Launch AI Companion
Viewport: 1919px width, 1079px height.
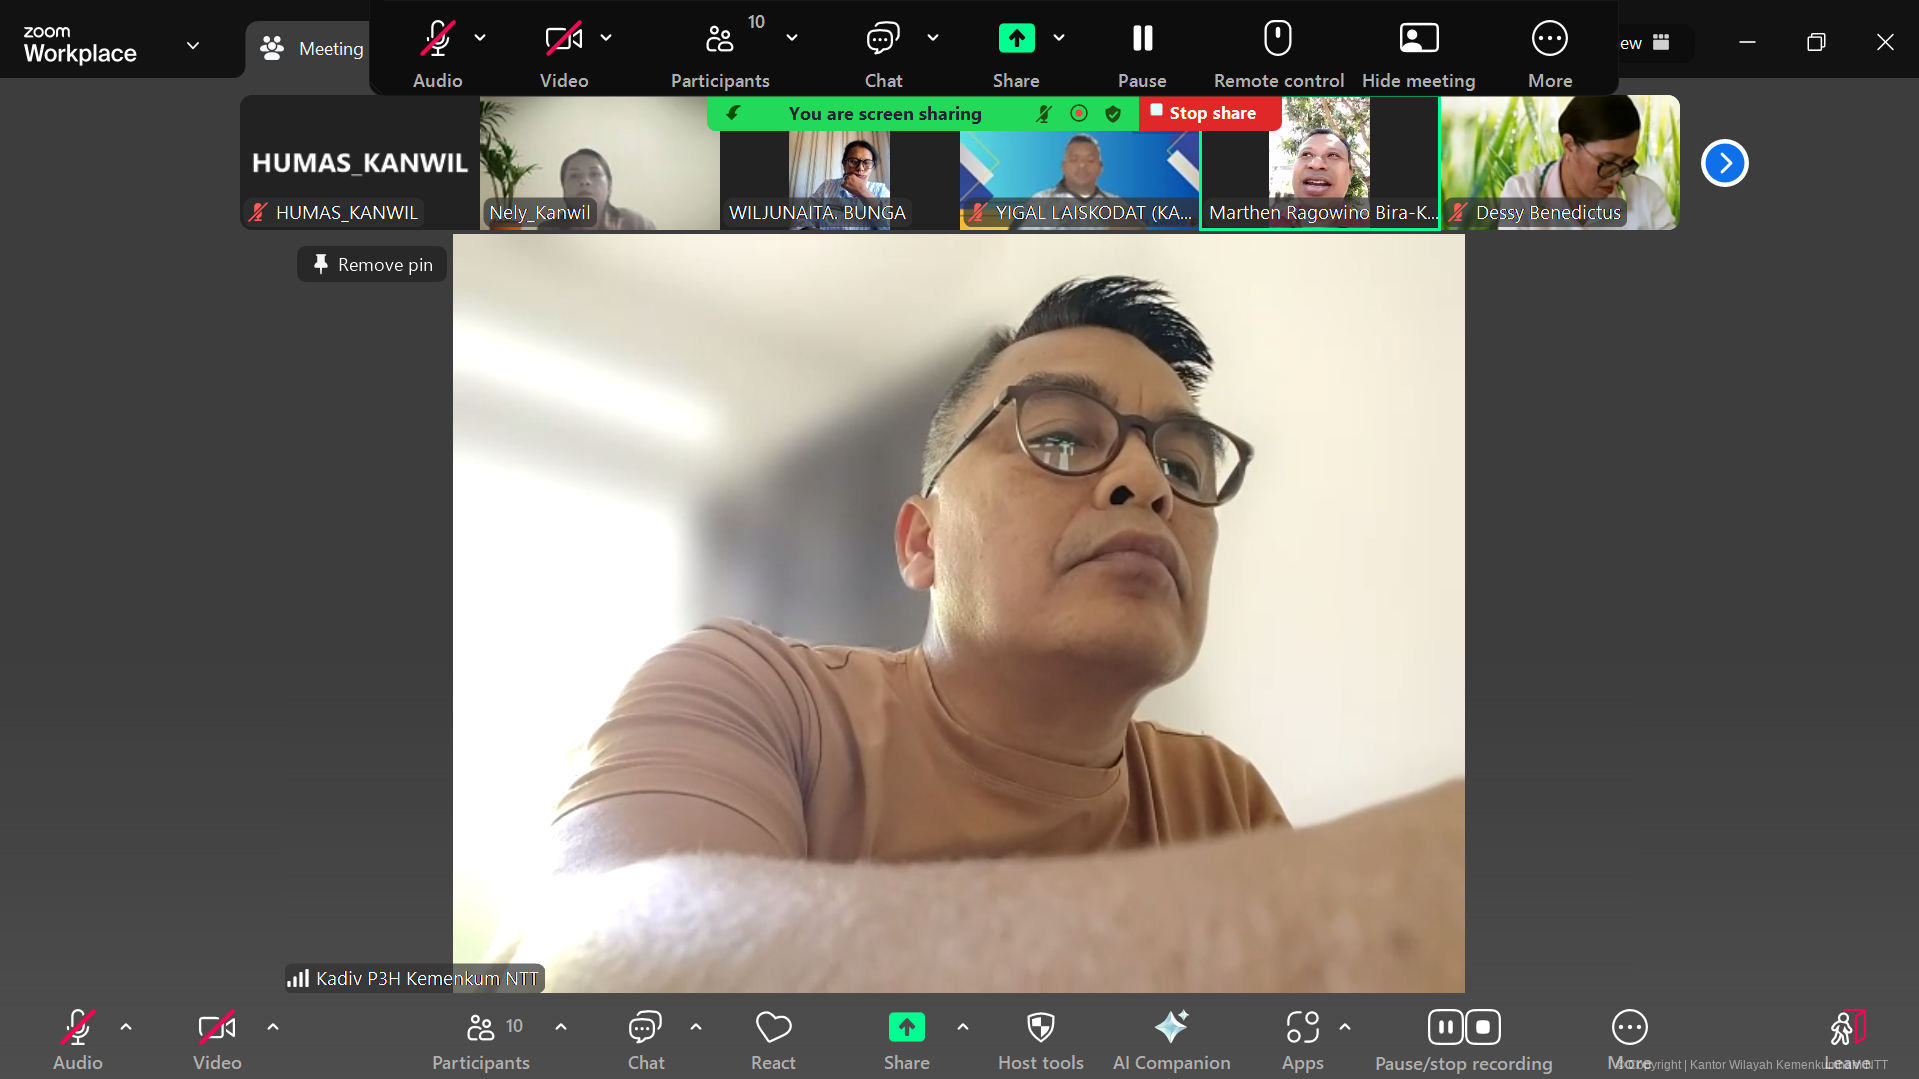click(x=1171, y=1038)
